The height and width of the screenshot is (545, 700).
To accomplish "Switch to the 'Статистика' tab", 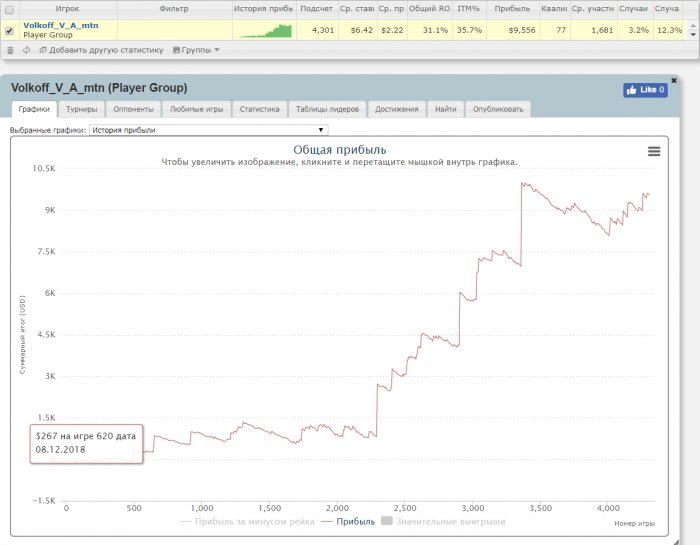I will 259,109.
